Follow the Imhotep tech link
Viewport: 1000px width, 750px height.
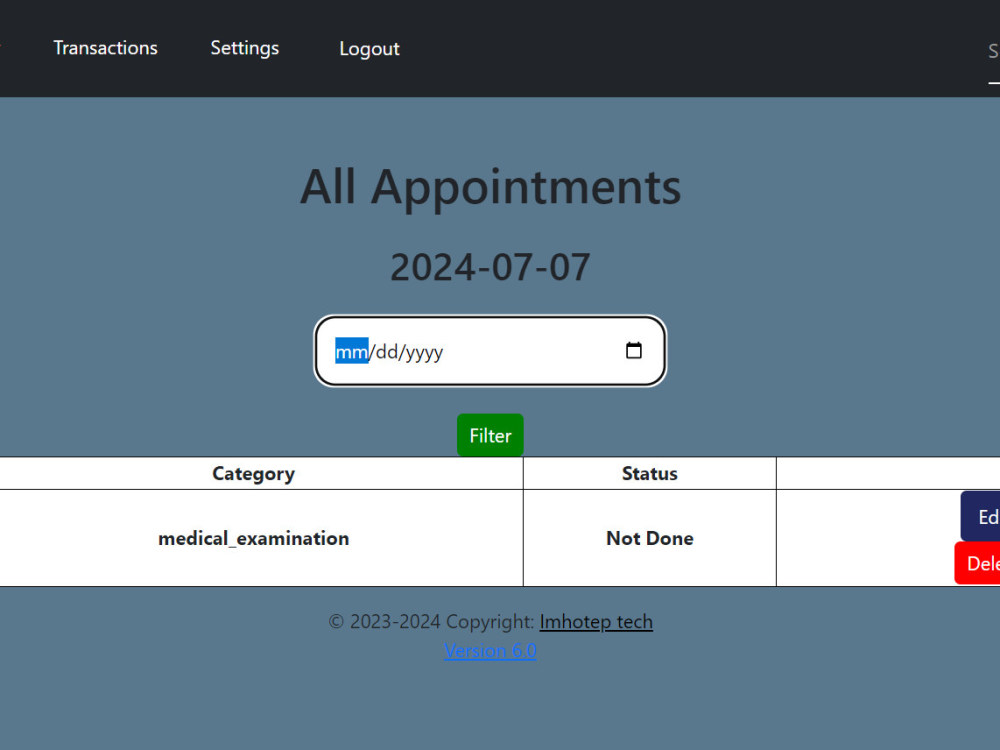click(x=596, y=622)
